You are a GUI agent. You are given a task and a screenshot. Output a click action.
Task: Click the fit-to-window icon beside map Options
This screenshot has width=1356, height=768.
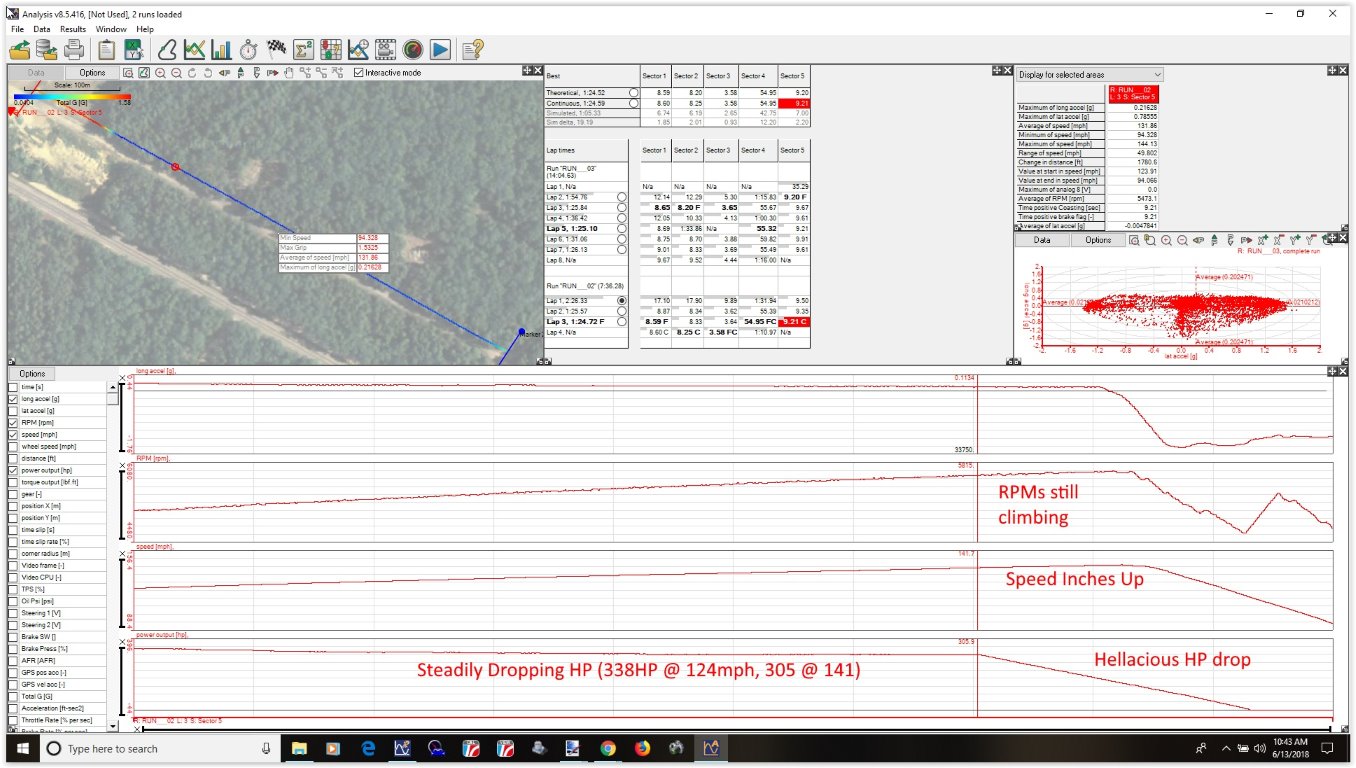[129, 73]
